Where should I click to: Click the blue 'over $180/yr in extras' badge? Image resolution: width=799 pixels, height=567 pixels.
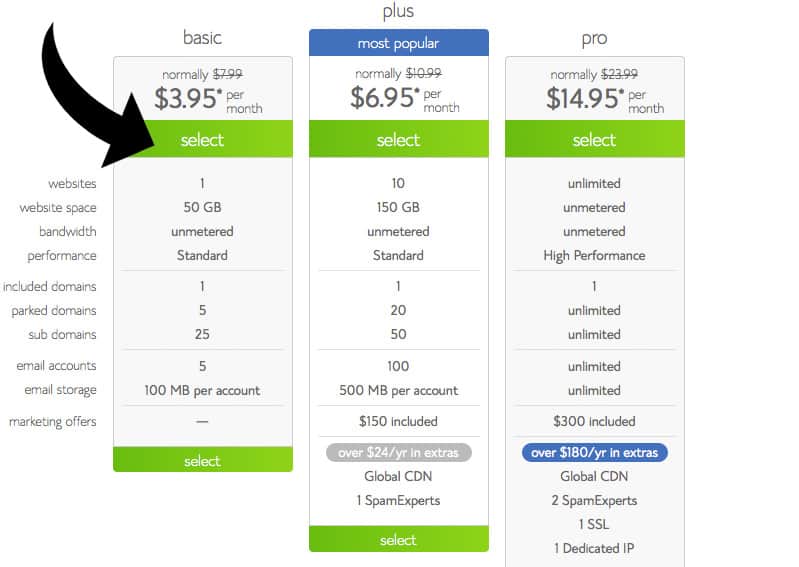click(594, 453)
